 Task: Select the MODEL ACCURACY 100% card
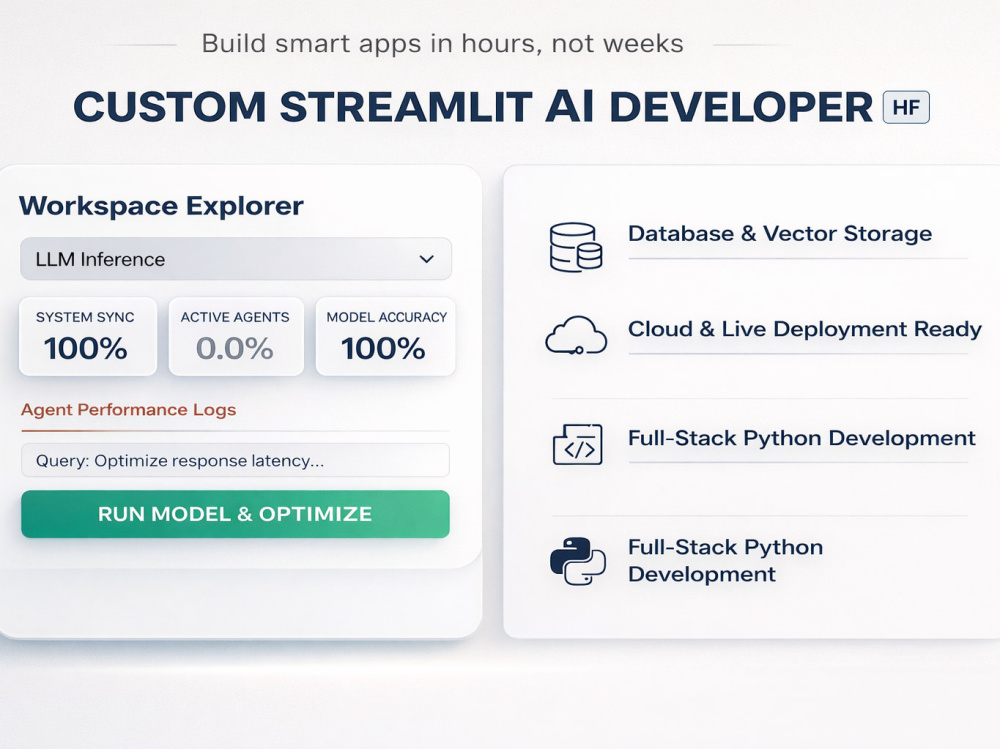tap(385, 336)
